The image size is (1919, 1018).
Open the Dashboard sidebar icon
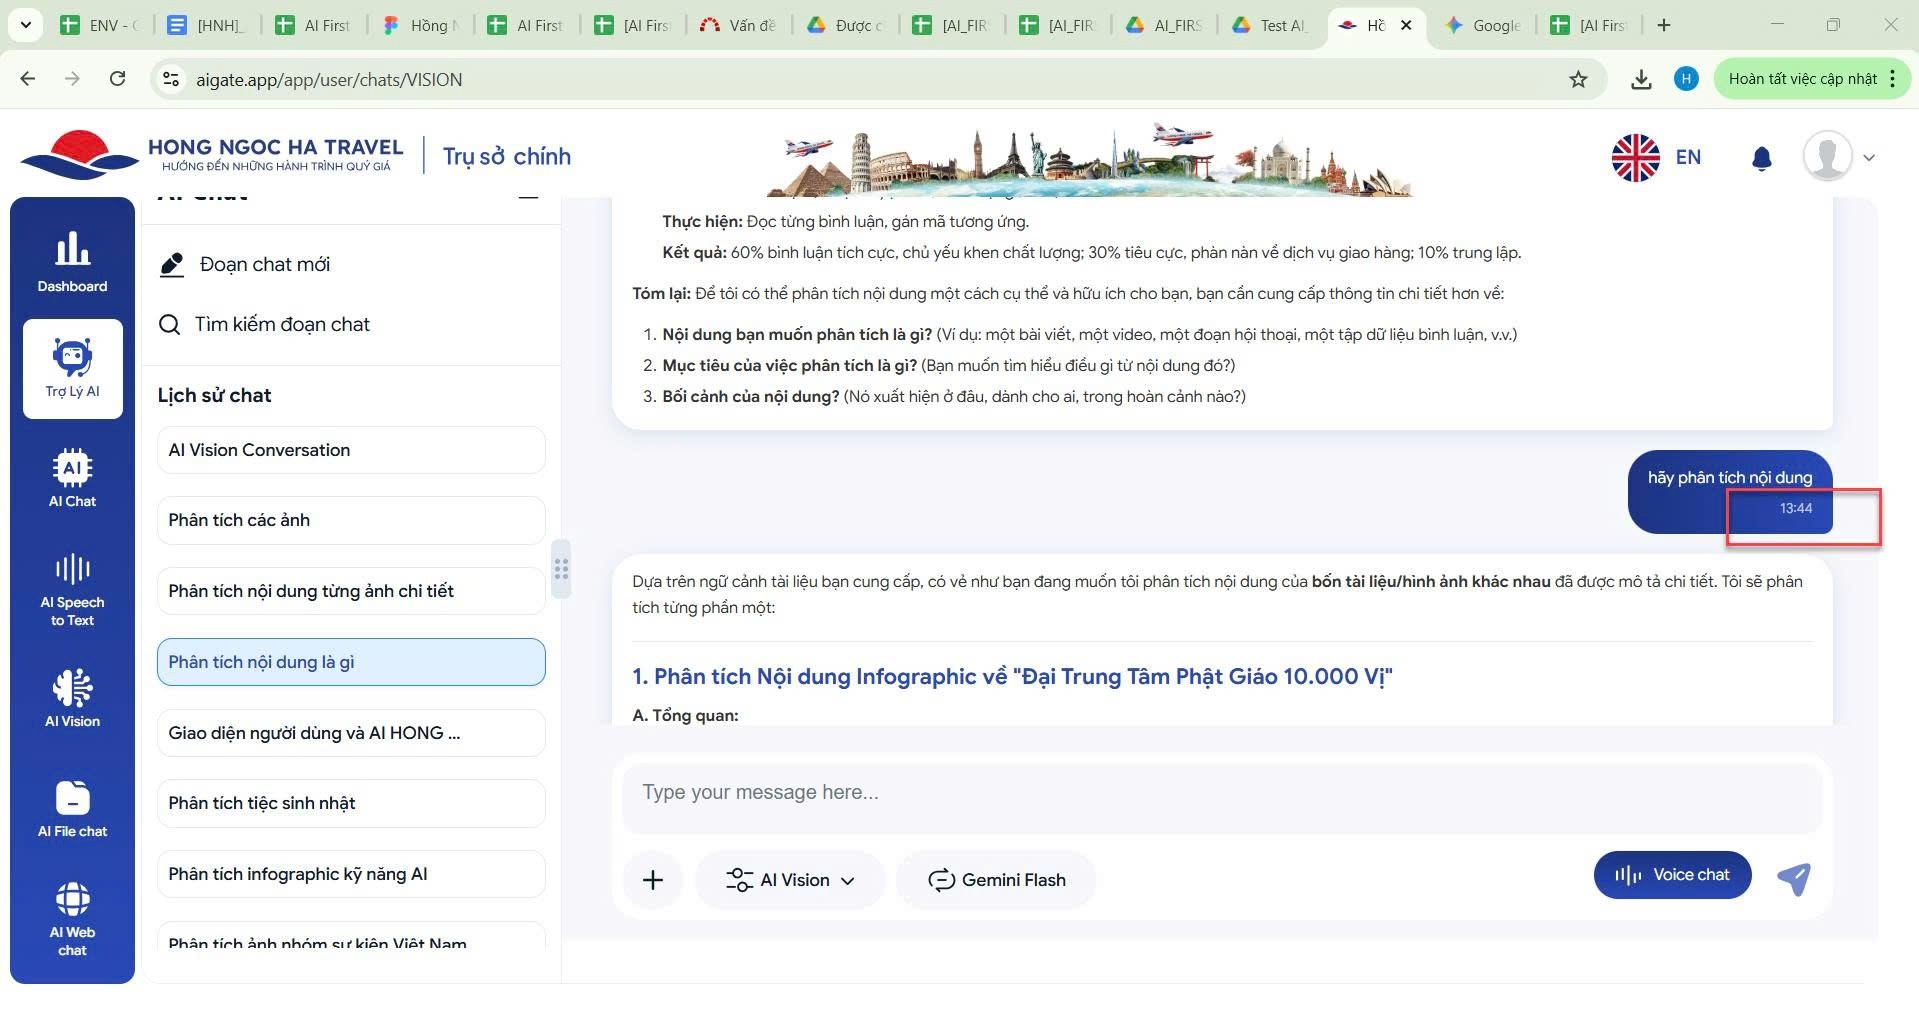(x=72, y=261)
